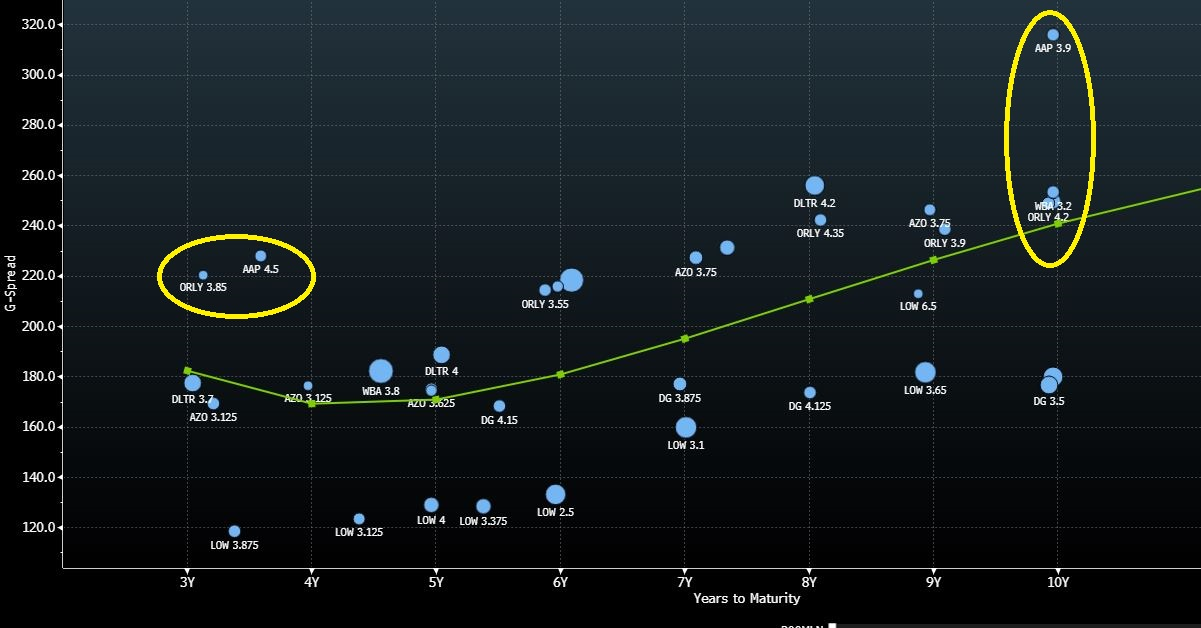Screen dimensions: 1201x628
Task: Select the LOW 3.875 data point
Action: coord(234,531)
